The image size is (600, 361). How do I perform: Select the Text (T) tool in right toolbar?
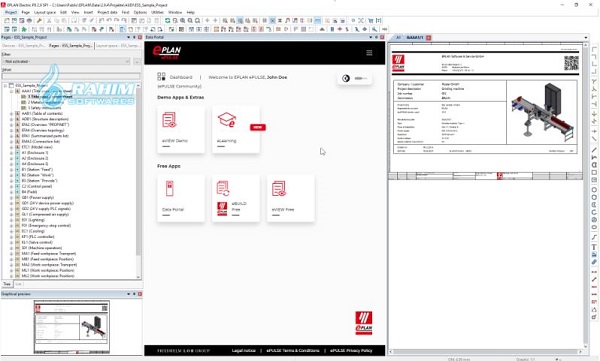[594, 247]
